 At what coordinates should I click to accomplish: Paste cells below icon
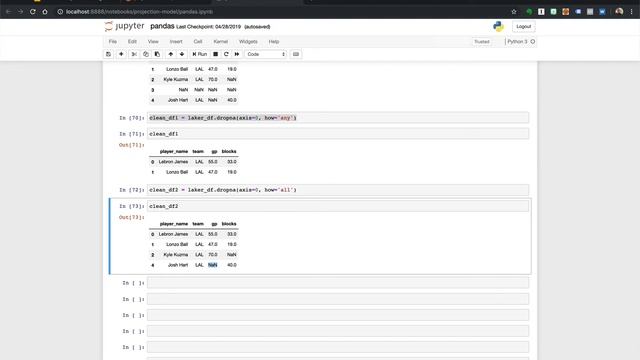pyautogui.click(x=157, y=54)
